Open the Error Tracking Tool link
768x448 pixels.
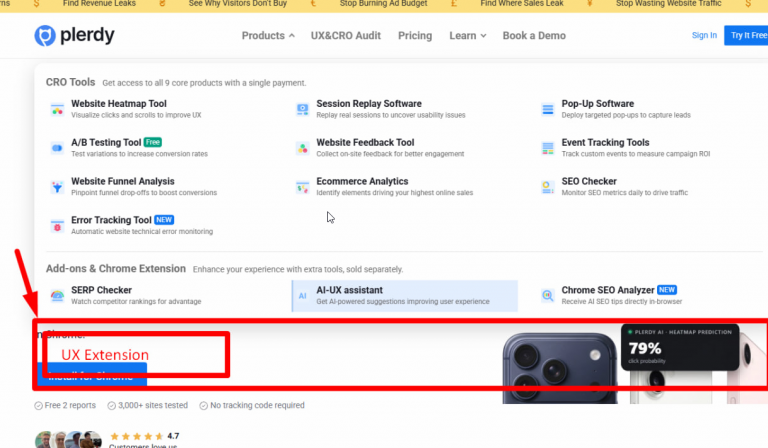click(111, 220)
